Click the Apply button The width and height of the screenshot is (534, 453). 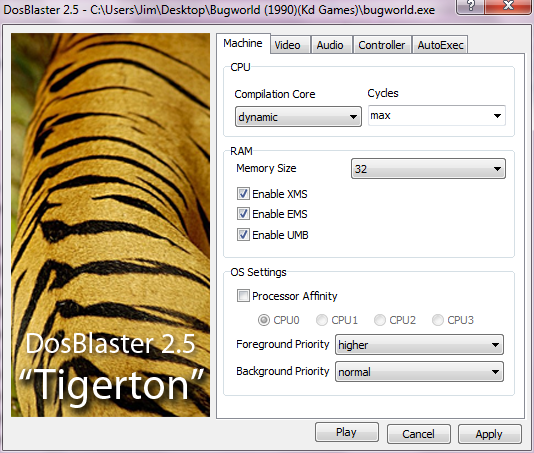pyautogui.click(x=489, y=434)
